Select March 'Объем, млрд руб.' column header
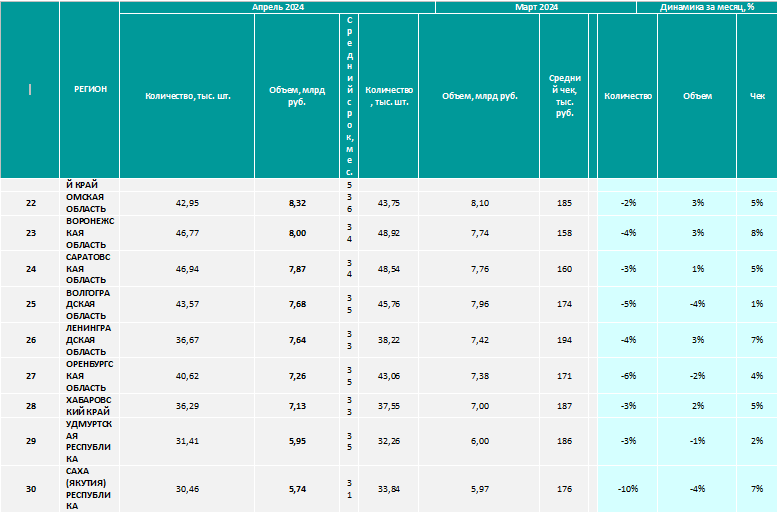This screenshot has width=779, height=512. [x=479, y=96]
